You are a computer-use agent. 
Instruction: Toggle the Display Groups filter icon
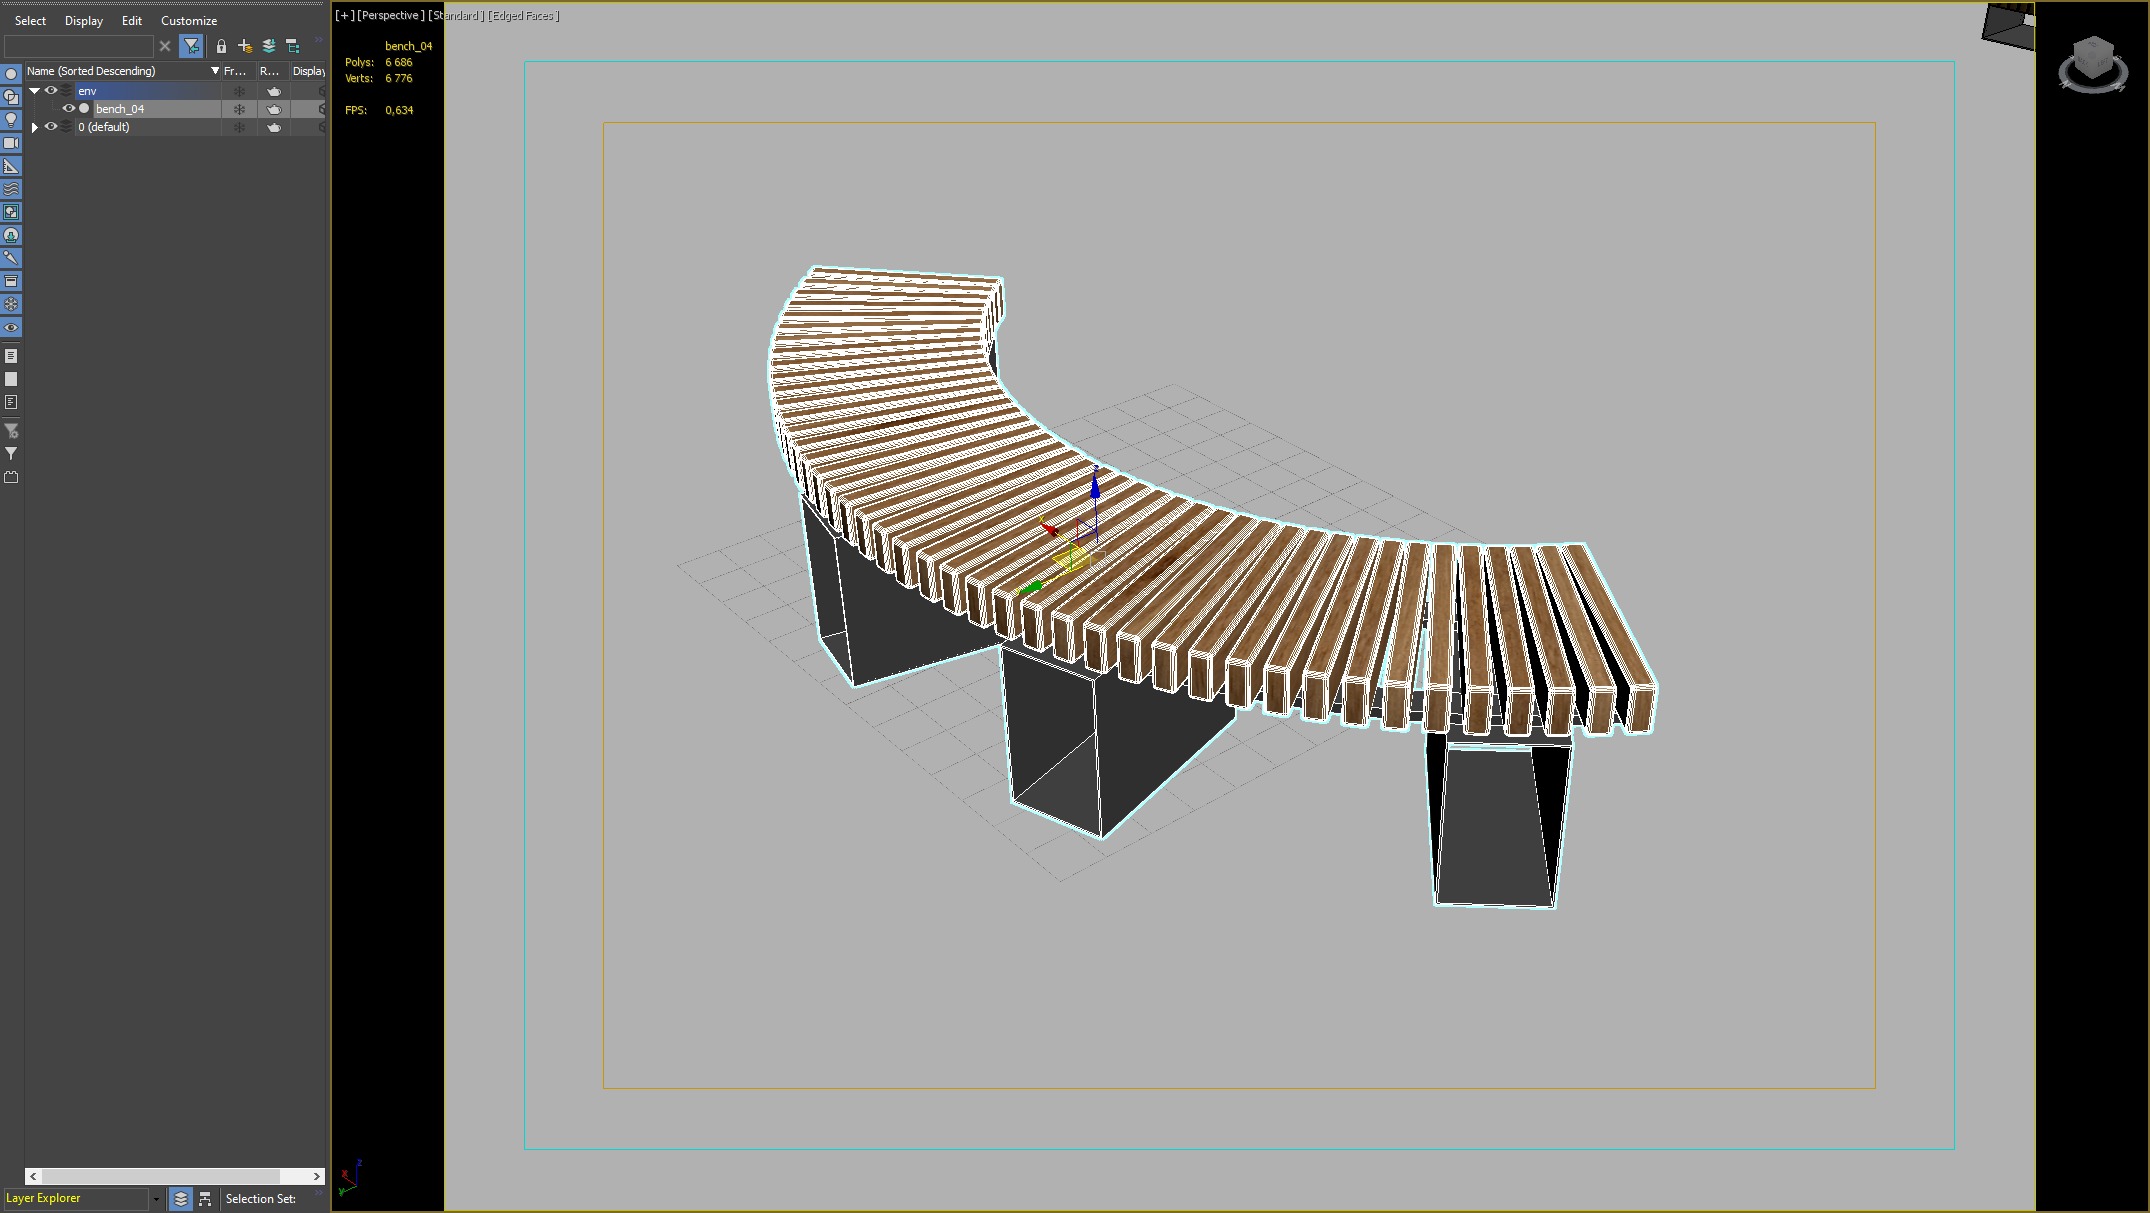pyautogui.click(x=11, y=212)
